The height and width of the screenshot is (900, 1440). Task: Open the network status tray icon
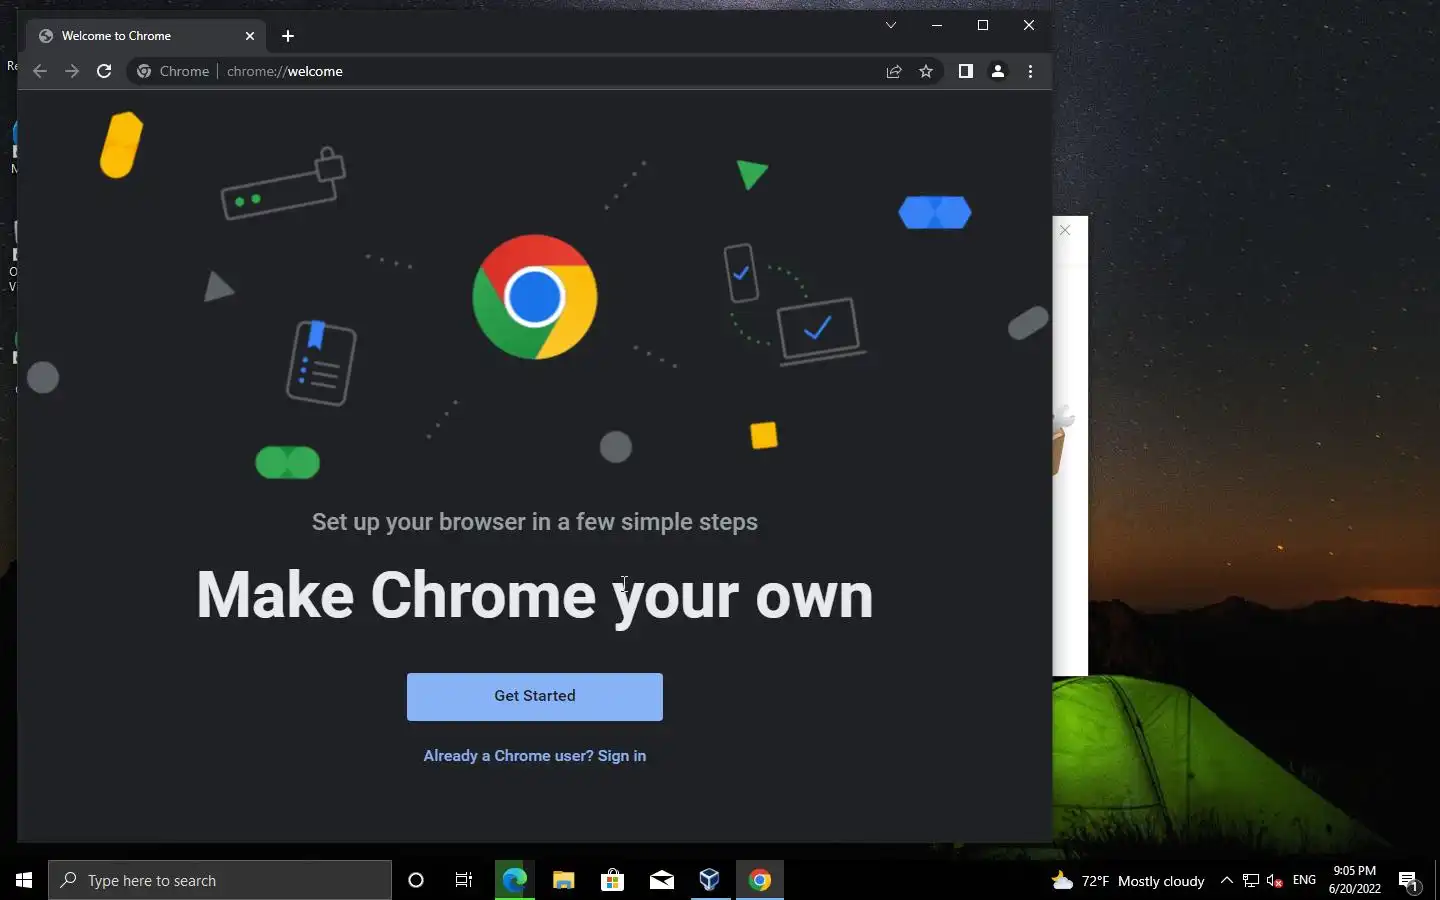pos(1251,880)
